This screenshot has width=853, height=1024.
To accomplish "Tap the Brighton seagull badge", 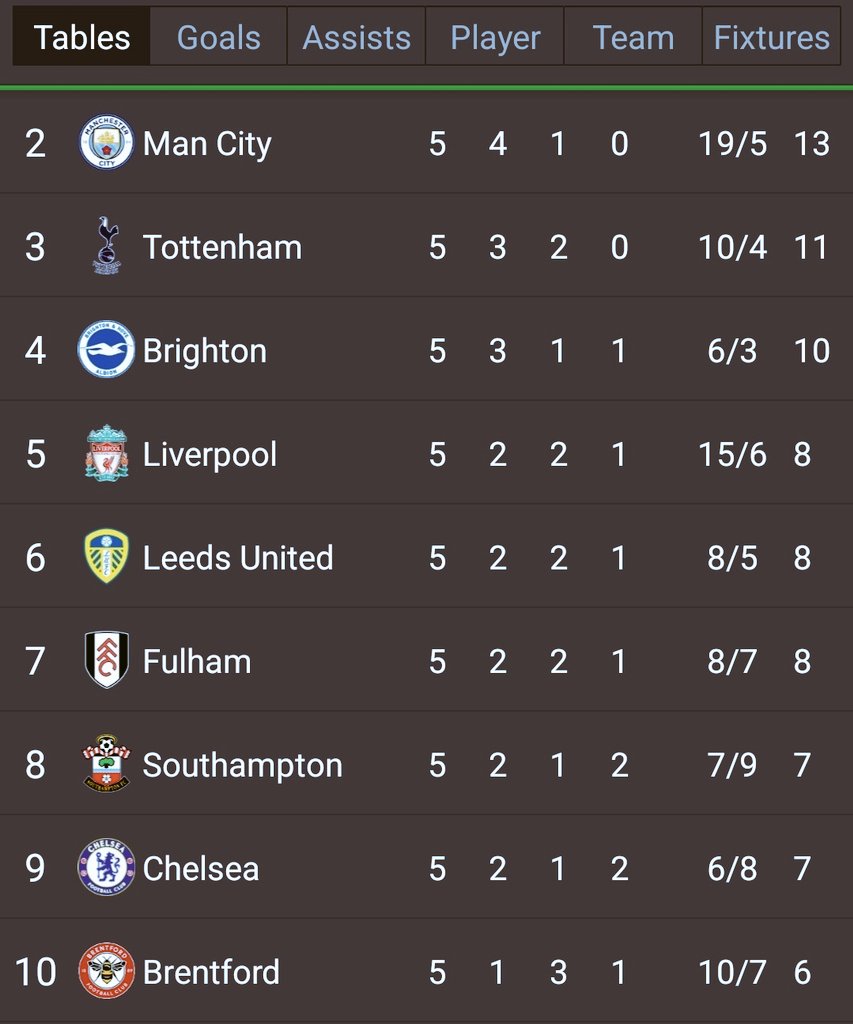I will click(106, 349).
